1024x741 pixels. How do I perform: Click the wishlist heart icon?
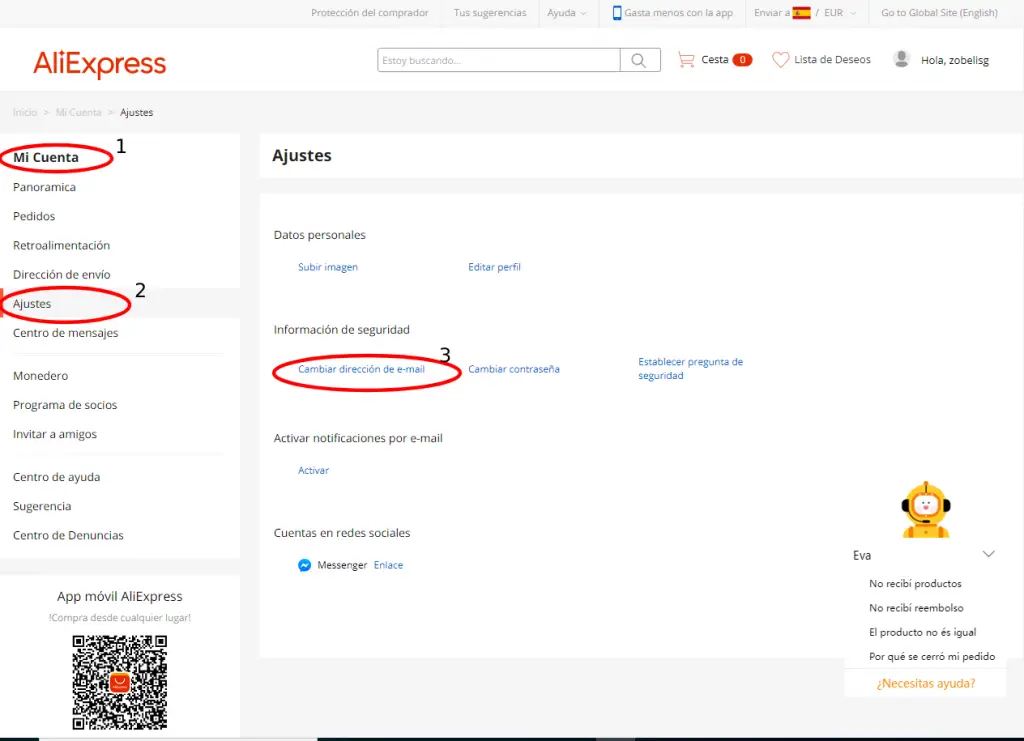coord(780,59)
